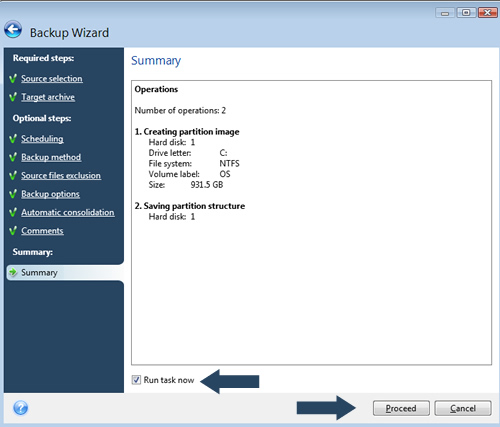The image size is (500, 427).
Task: Click the Proceed button
Action: pyautogui.click(x=401, y=408)
